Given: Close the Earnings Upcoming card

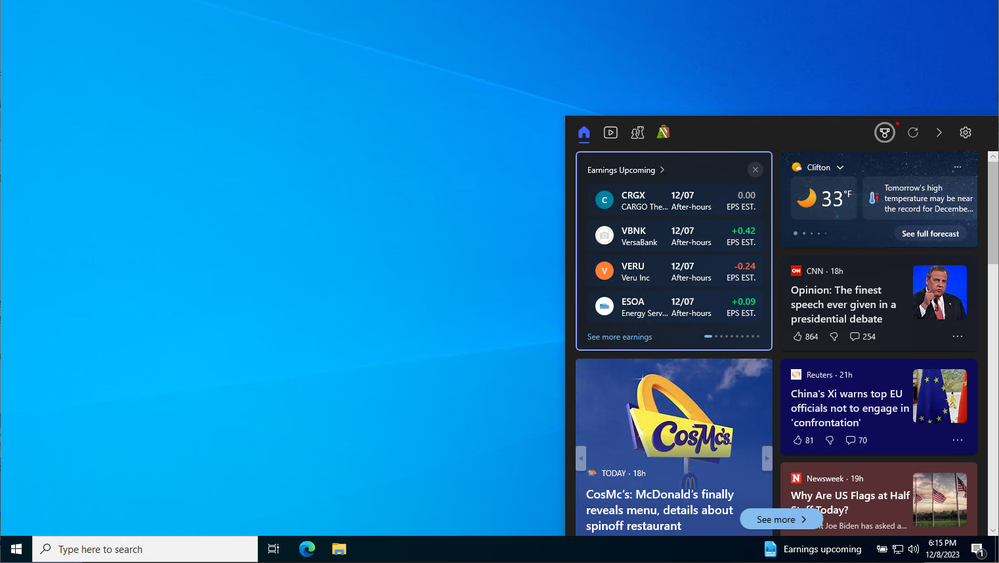Looking at the screenshot, I should click(x=755, y=169).
